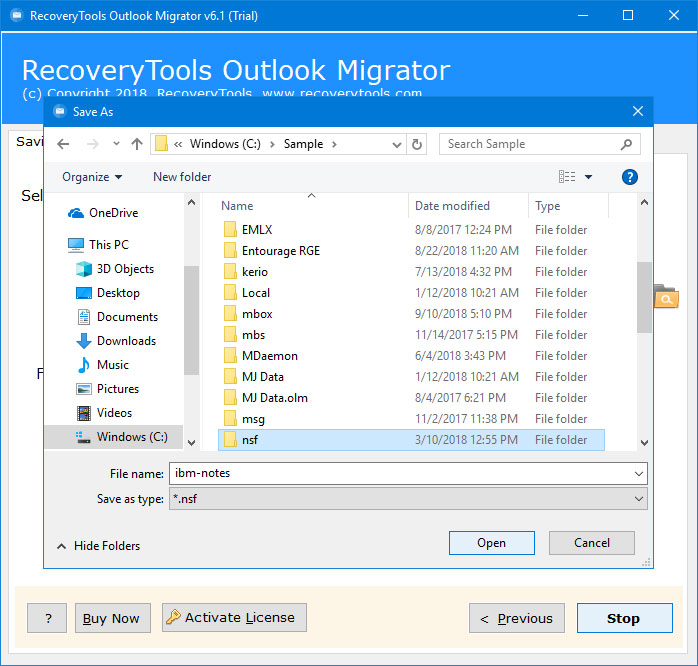The height and width of the screenshot is (666, 698).
Task: Open Music in the navigation pane
Action: (103, 365)
